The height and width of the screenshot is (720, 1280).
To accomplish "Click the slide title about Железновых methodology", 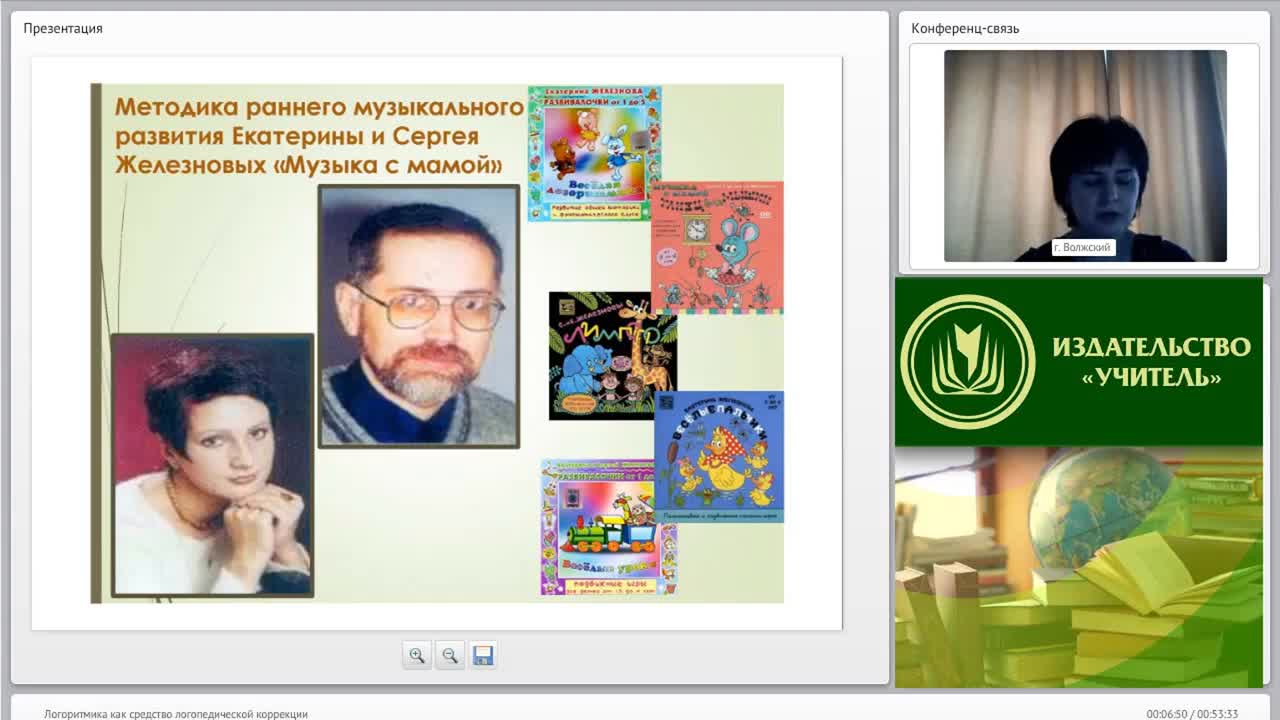I will pos(319,136).
